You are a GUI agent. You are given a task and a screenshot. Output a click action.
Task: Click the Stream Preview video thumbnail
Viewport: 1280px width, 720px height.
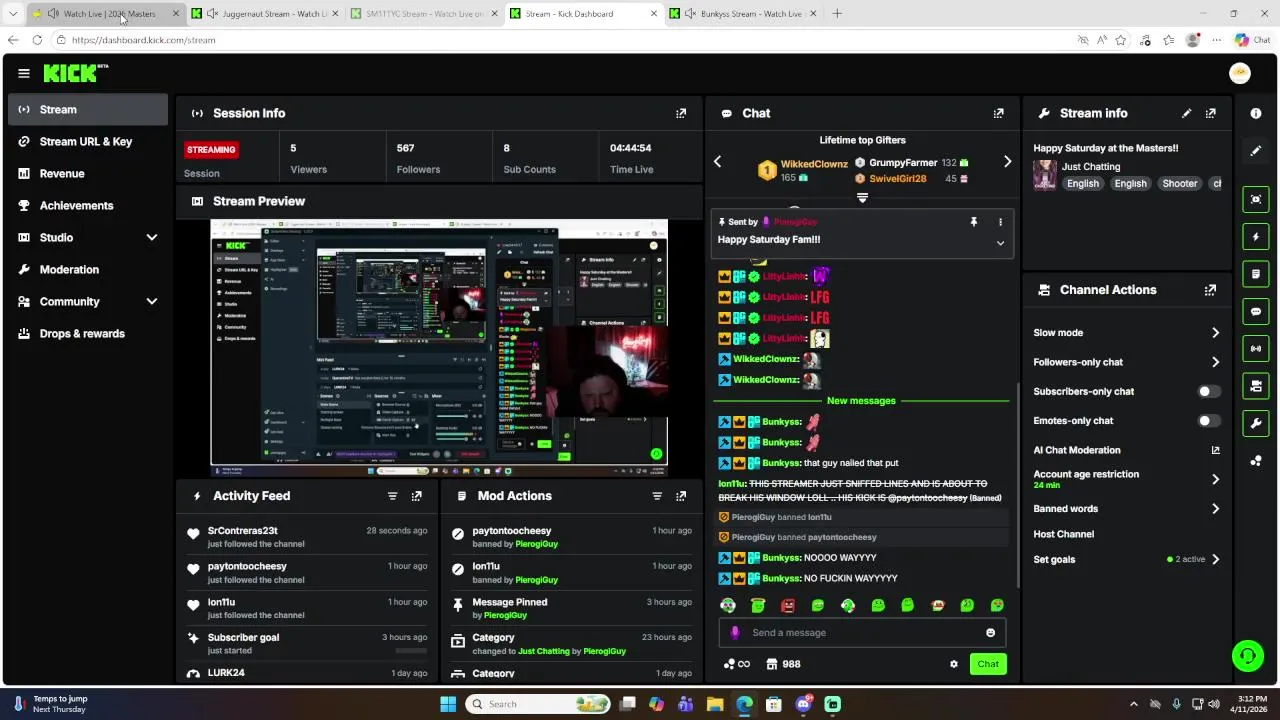point(439,346)
